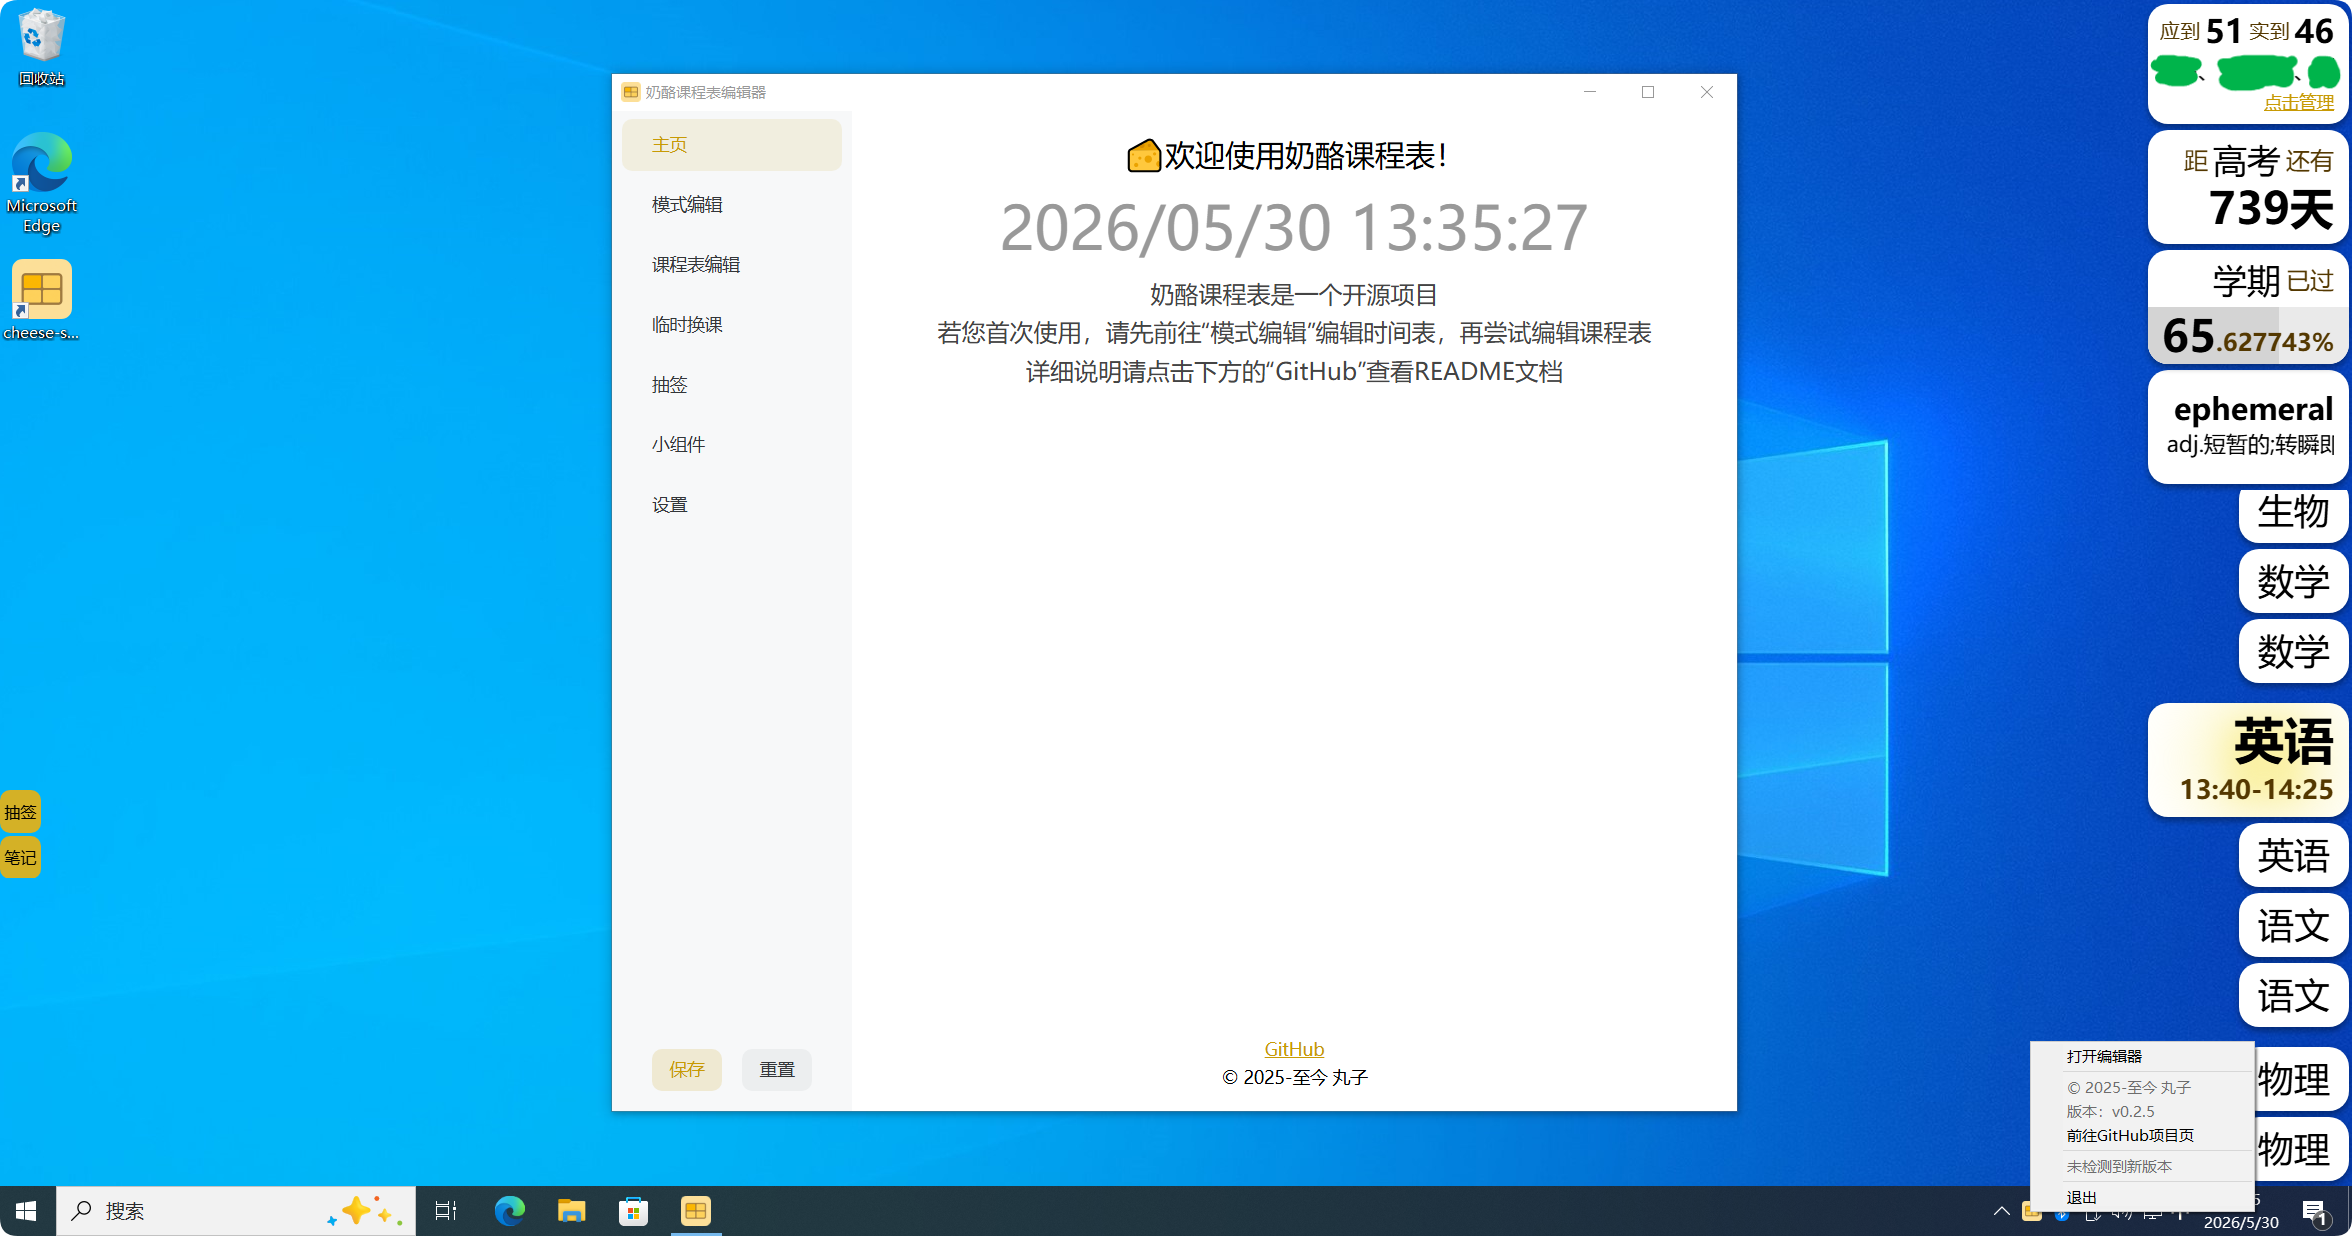The image size is (2352, 1236).
Task: Open the 课程表编辑 sidebar page
Action: [x=732, y=265]
